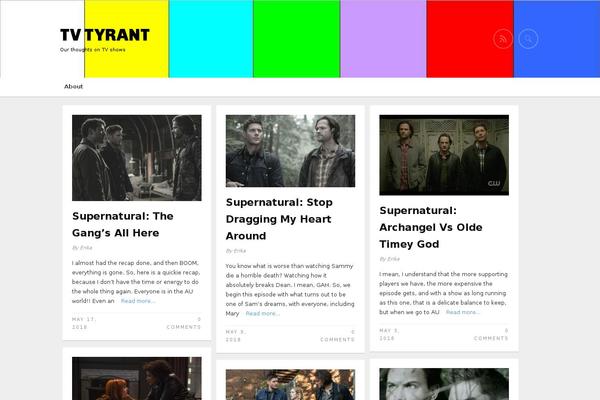600x400 pixels.
Task: Open comments on The Gang's All Here post
Action: 184,323
